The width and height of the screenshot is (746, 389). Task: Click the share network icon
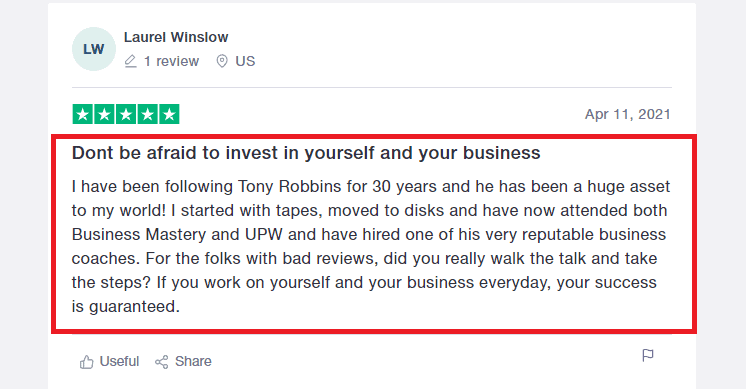[x=162, y=362]
